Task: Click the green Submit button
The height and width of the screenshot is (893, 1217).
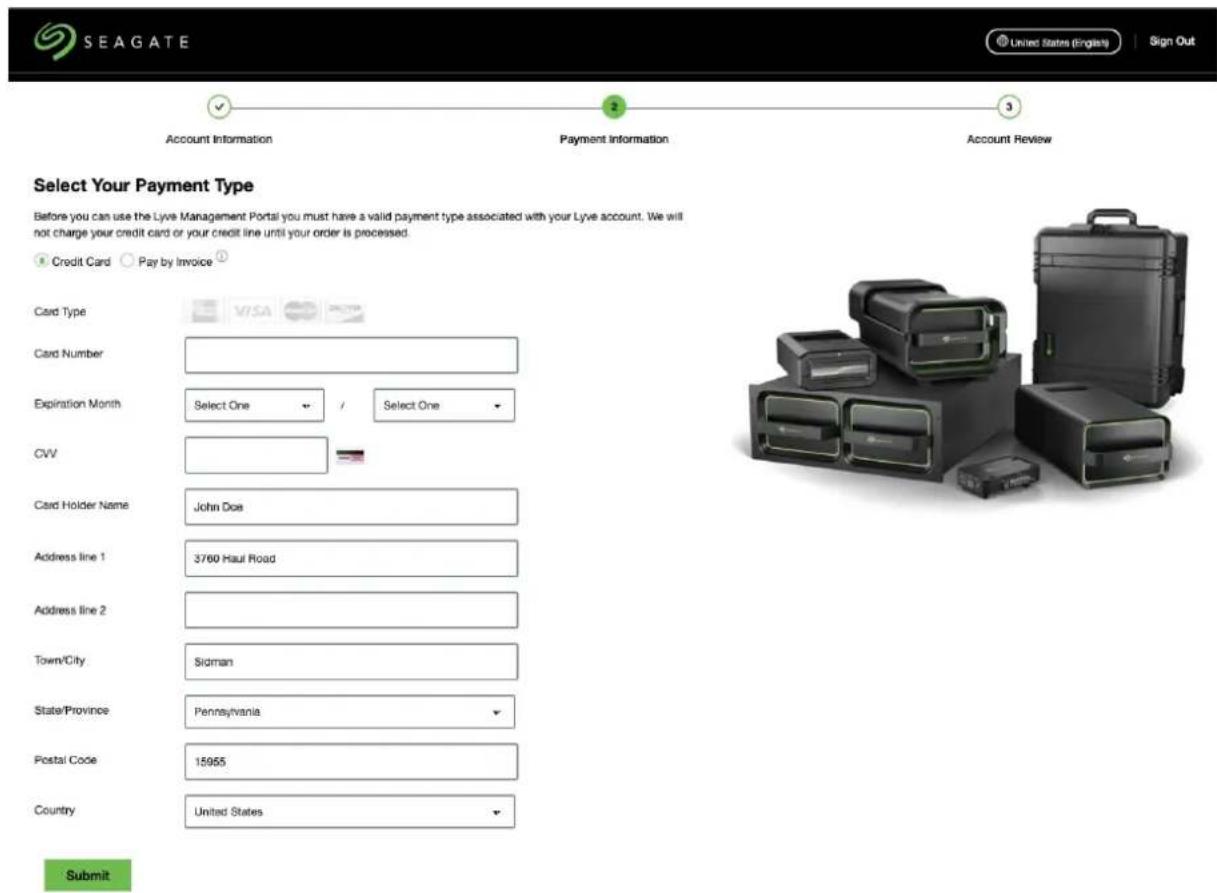Action: [88, 875]
